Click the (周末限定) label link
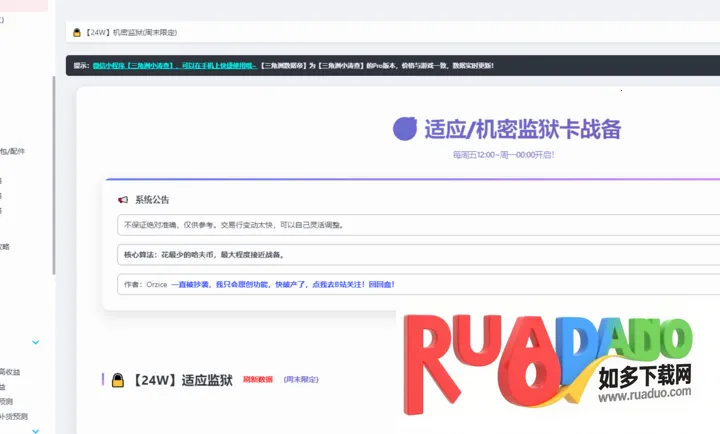The width and height of the screenshot is (720, 434). click(301, 380)
